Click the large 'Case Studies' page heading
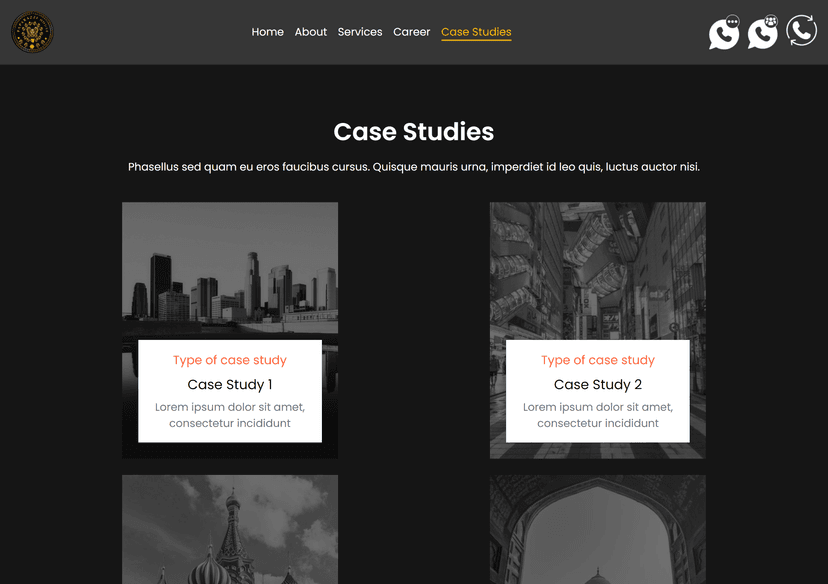This screenshot has height=584, width=828. pos(413,131)
